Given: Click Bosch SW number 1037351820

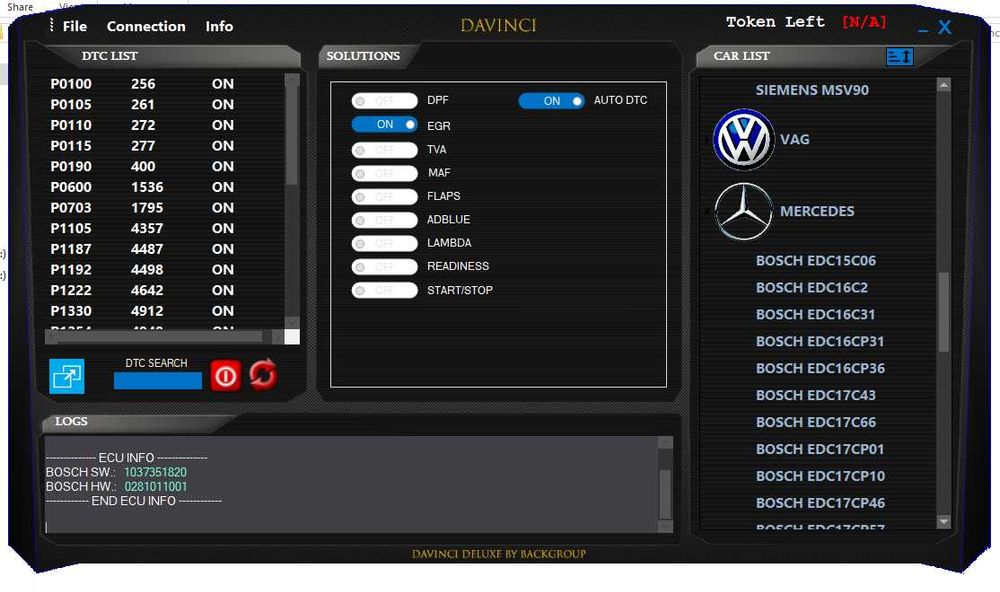Looking at the screenshot, I should point(156,472).
